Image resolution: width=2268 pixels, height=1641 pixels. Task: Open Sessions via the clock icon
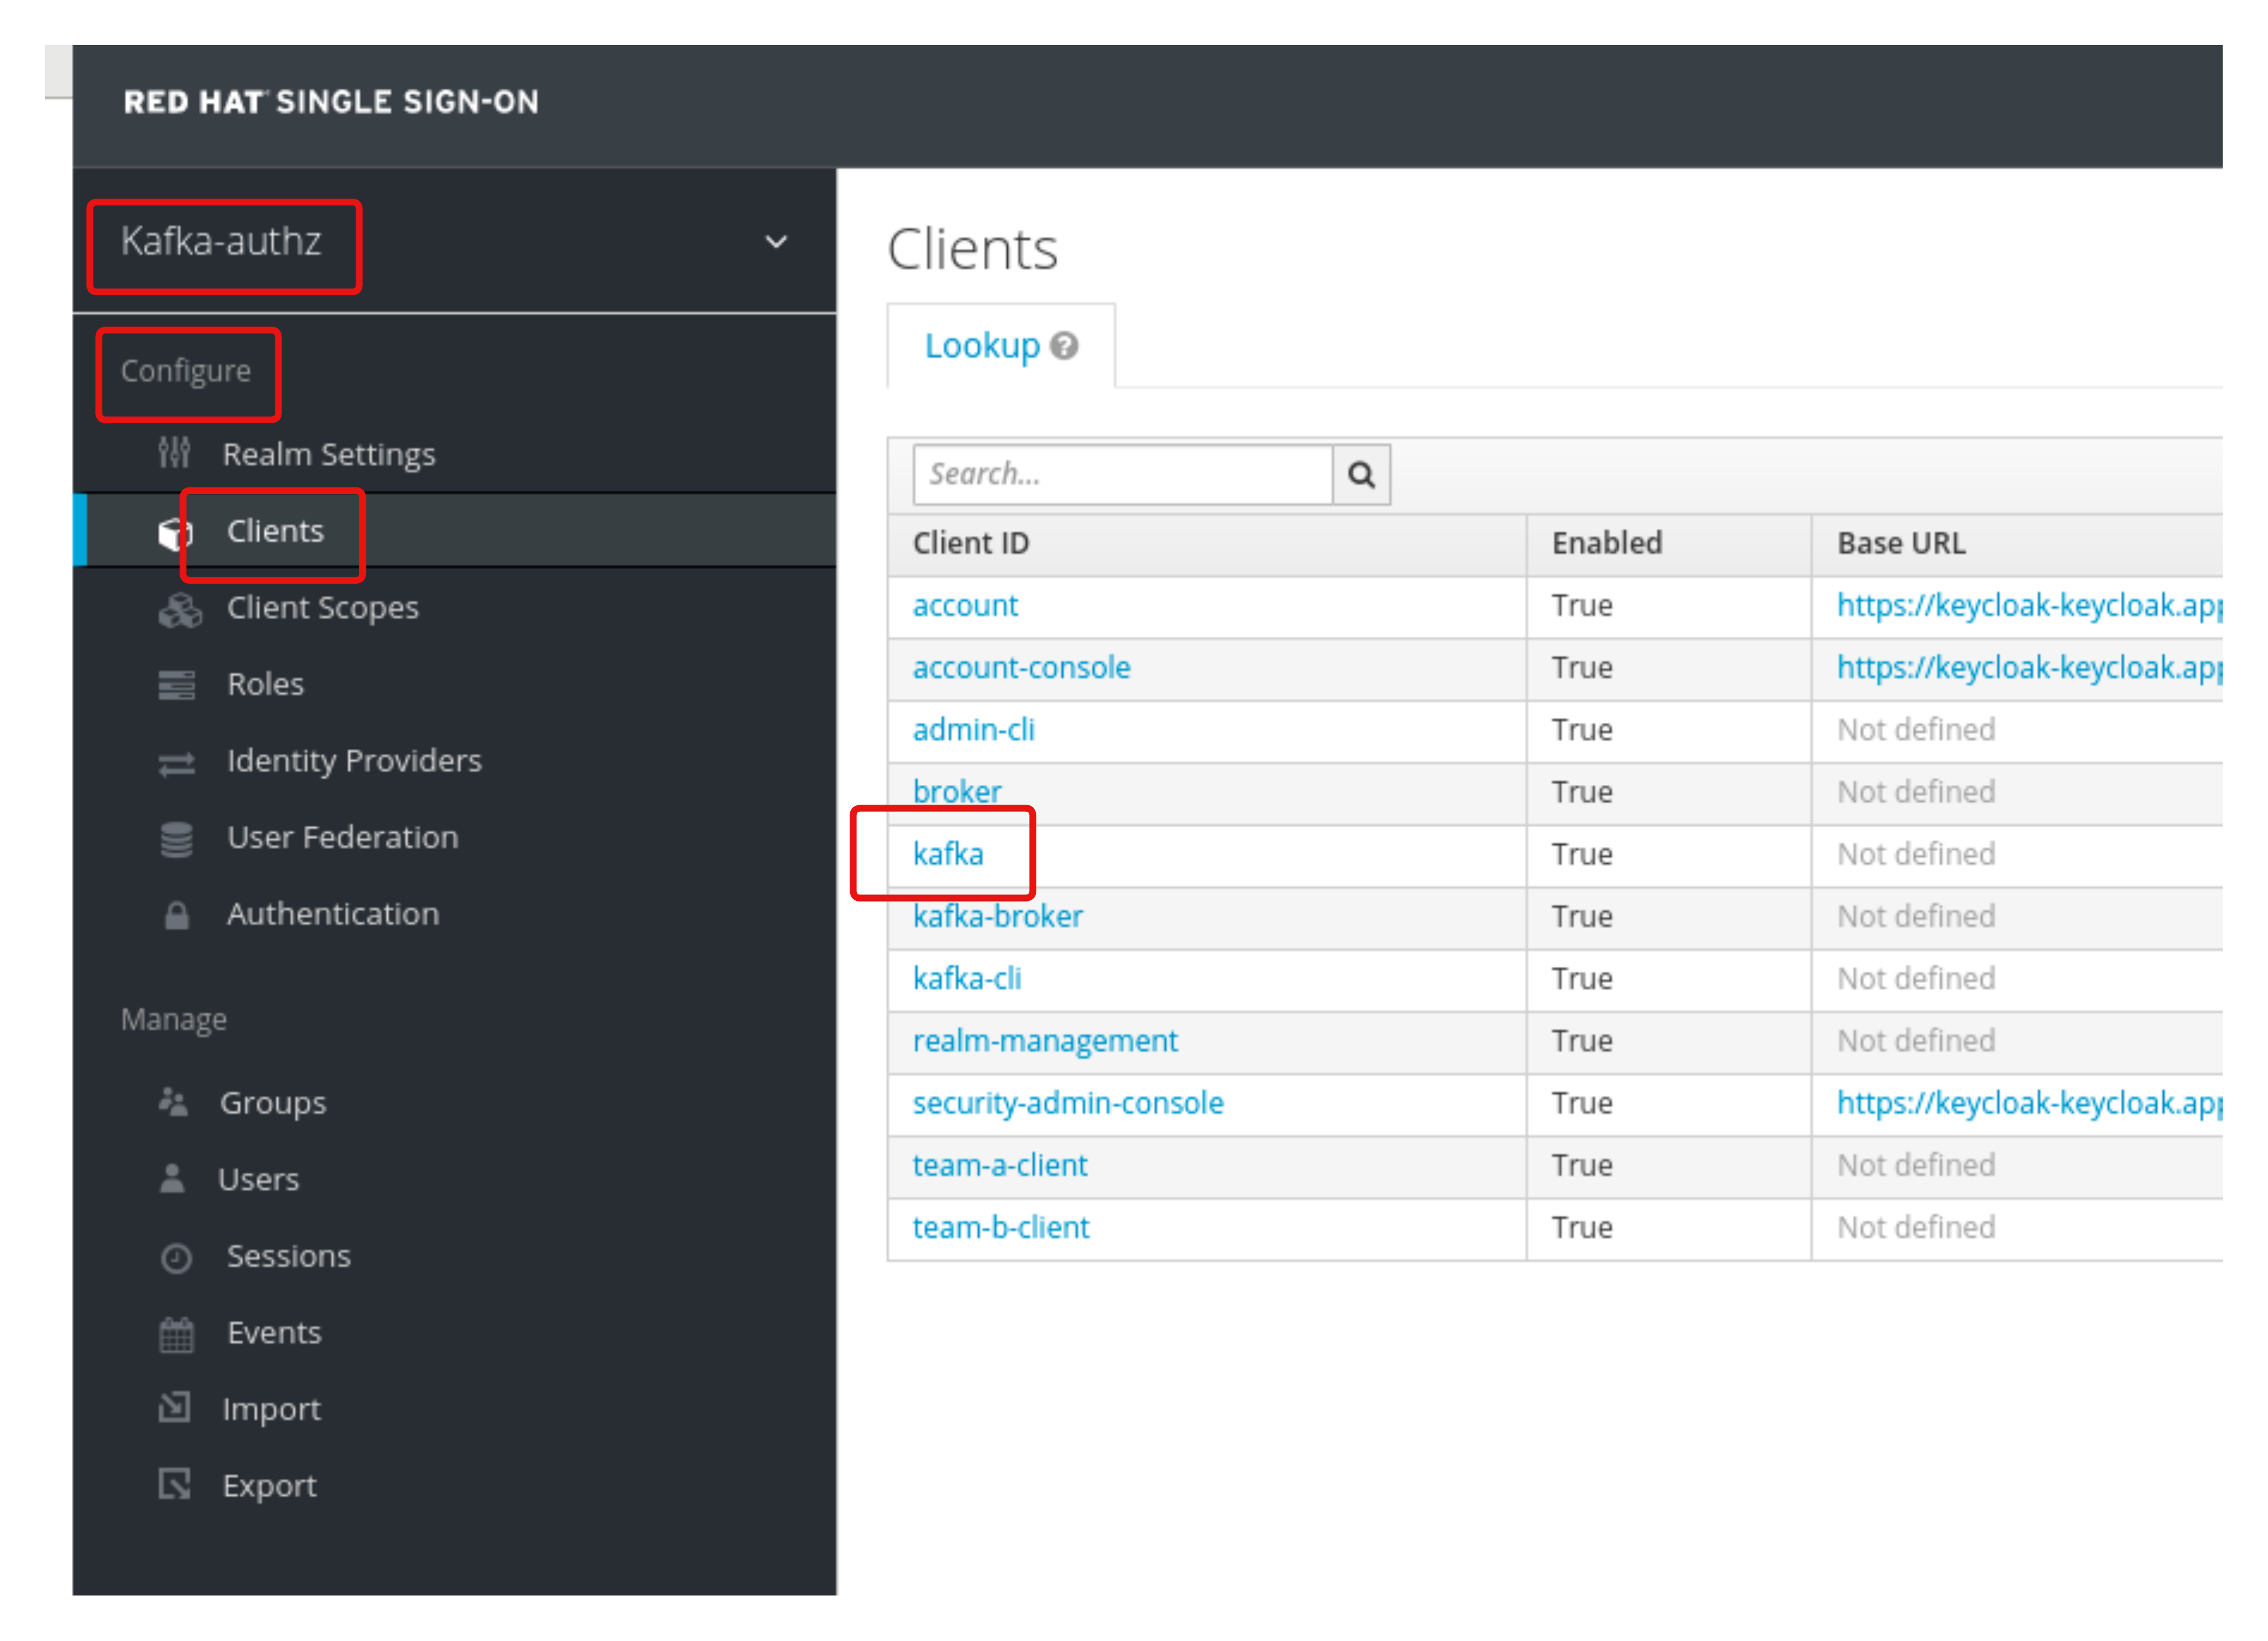click(x=176, y=1256)
